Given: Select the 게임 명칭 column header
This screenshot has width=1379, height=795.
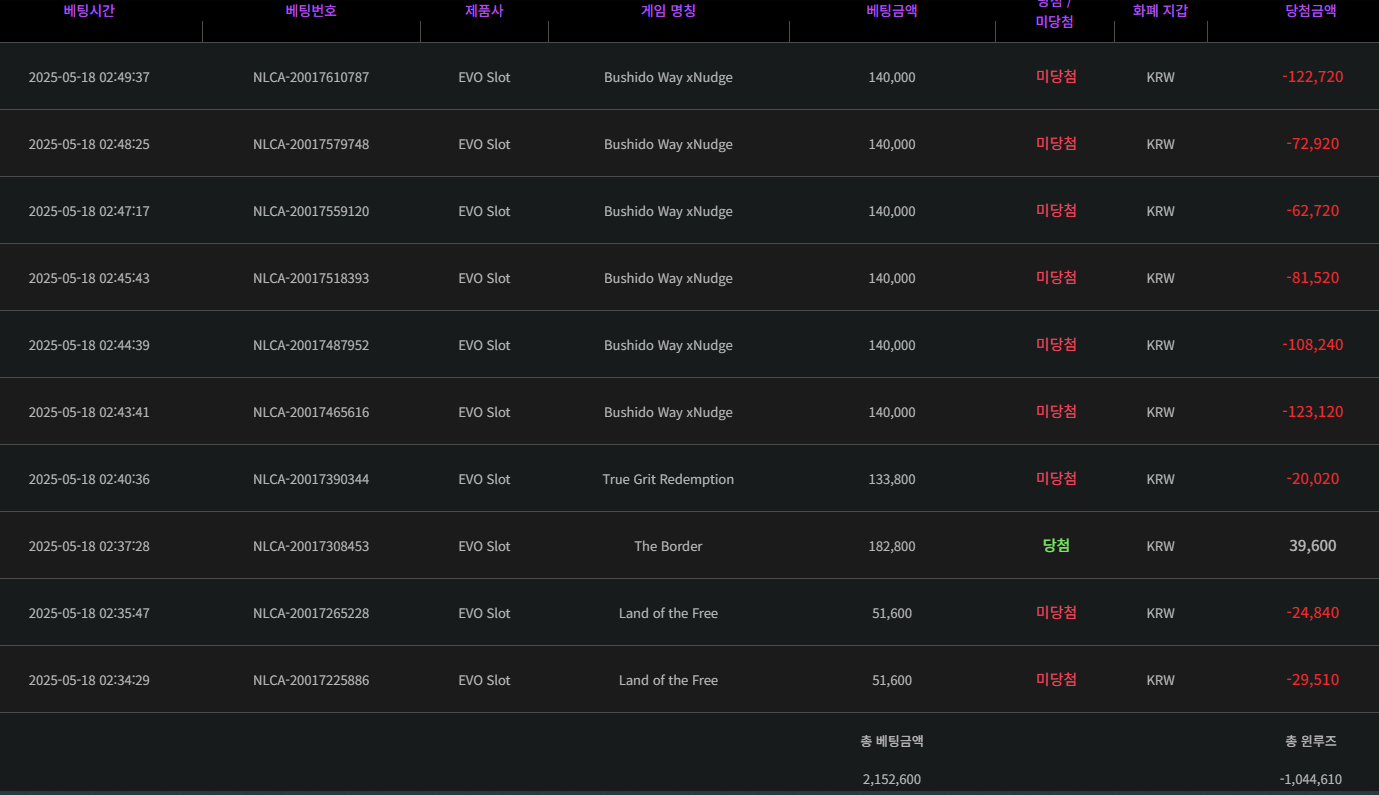Looking at the screenshot, I should click(668, 11).
